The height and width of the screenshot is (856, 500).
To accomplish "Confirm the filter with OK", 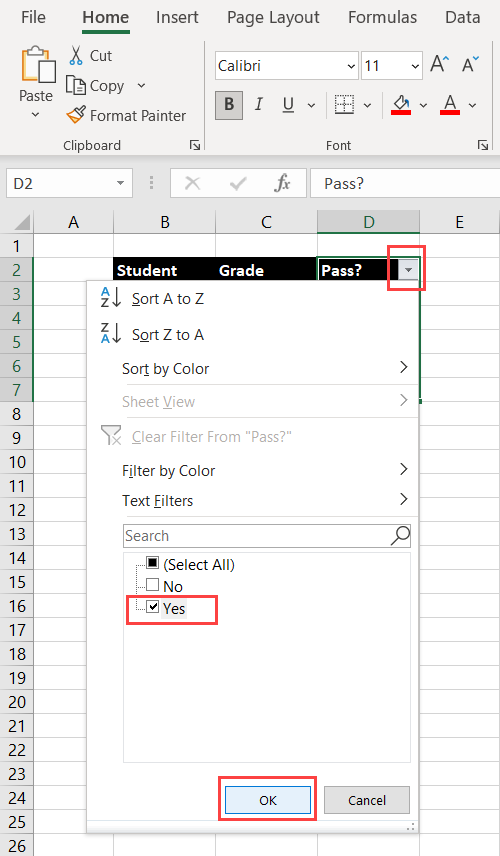I will click(268, 800).
